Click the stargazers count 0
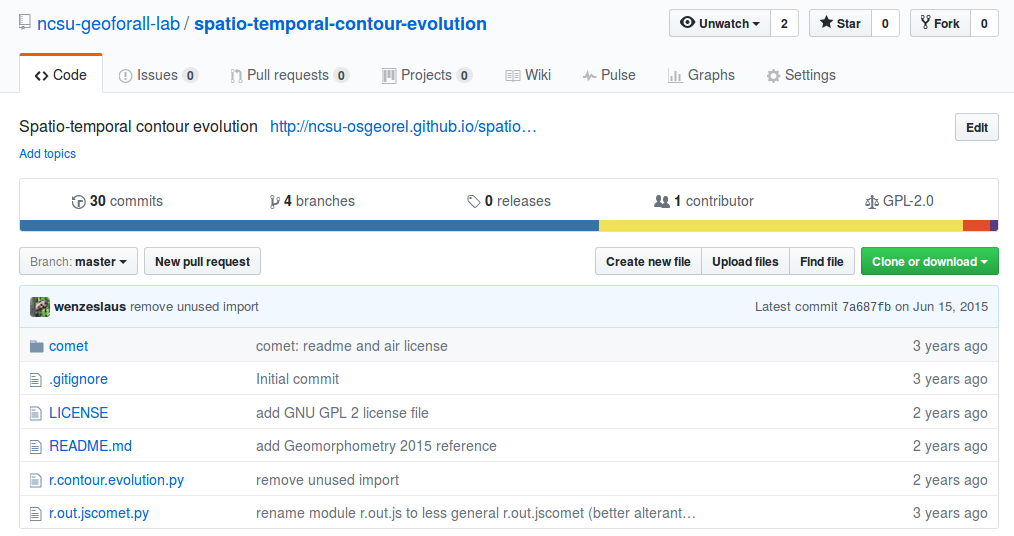 coord(885,23)
